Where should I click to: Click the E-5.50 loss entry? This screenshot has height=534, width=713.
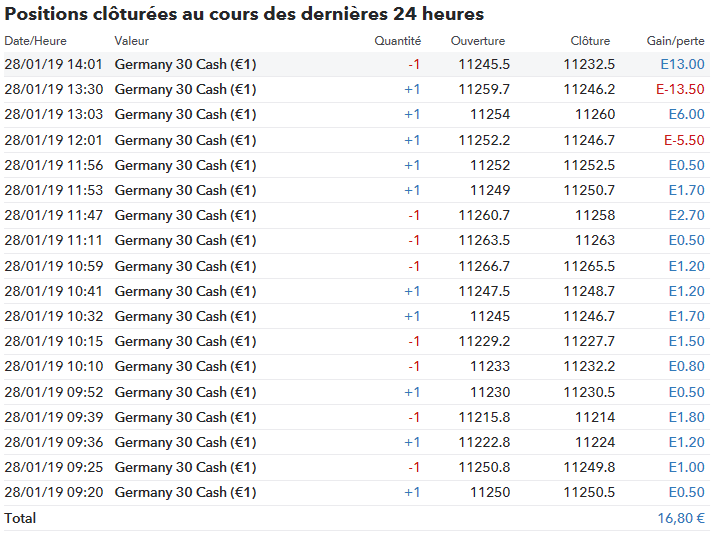pos(684,140)
